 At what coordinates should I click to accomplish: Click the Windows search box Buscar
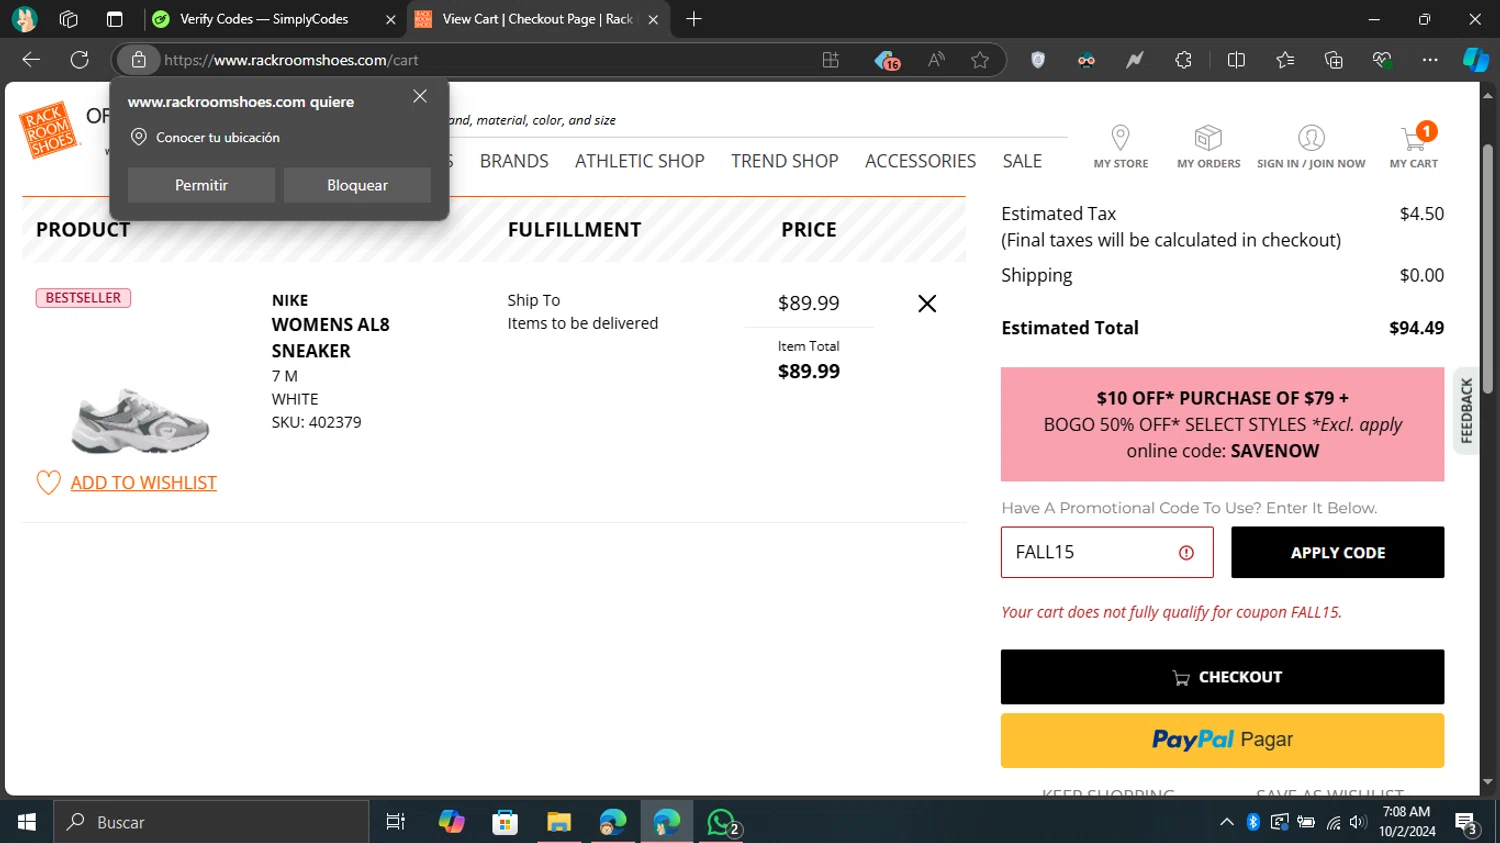pyautogui.click(x=211, y=822)
